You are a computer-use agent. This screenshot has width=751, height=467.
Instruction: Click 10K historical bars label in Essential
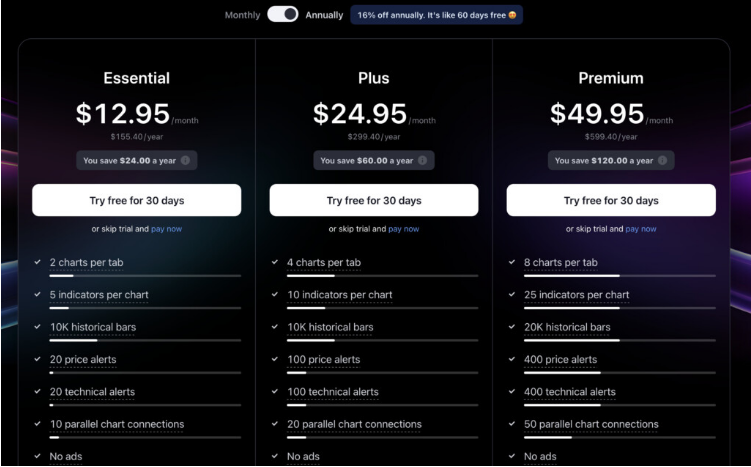coord(93,327)
